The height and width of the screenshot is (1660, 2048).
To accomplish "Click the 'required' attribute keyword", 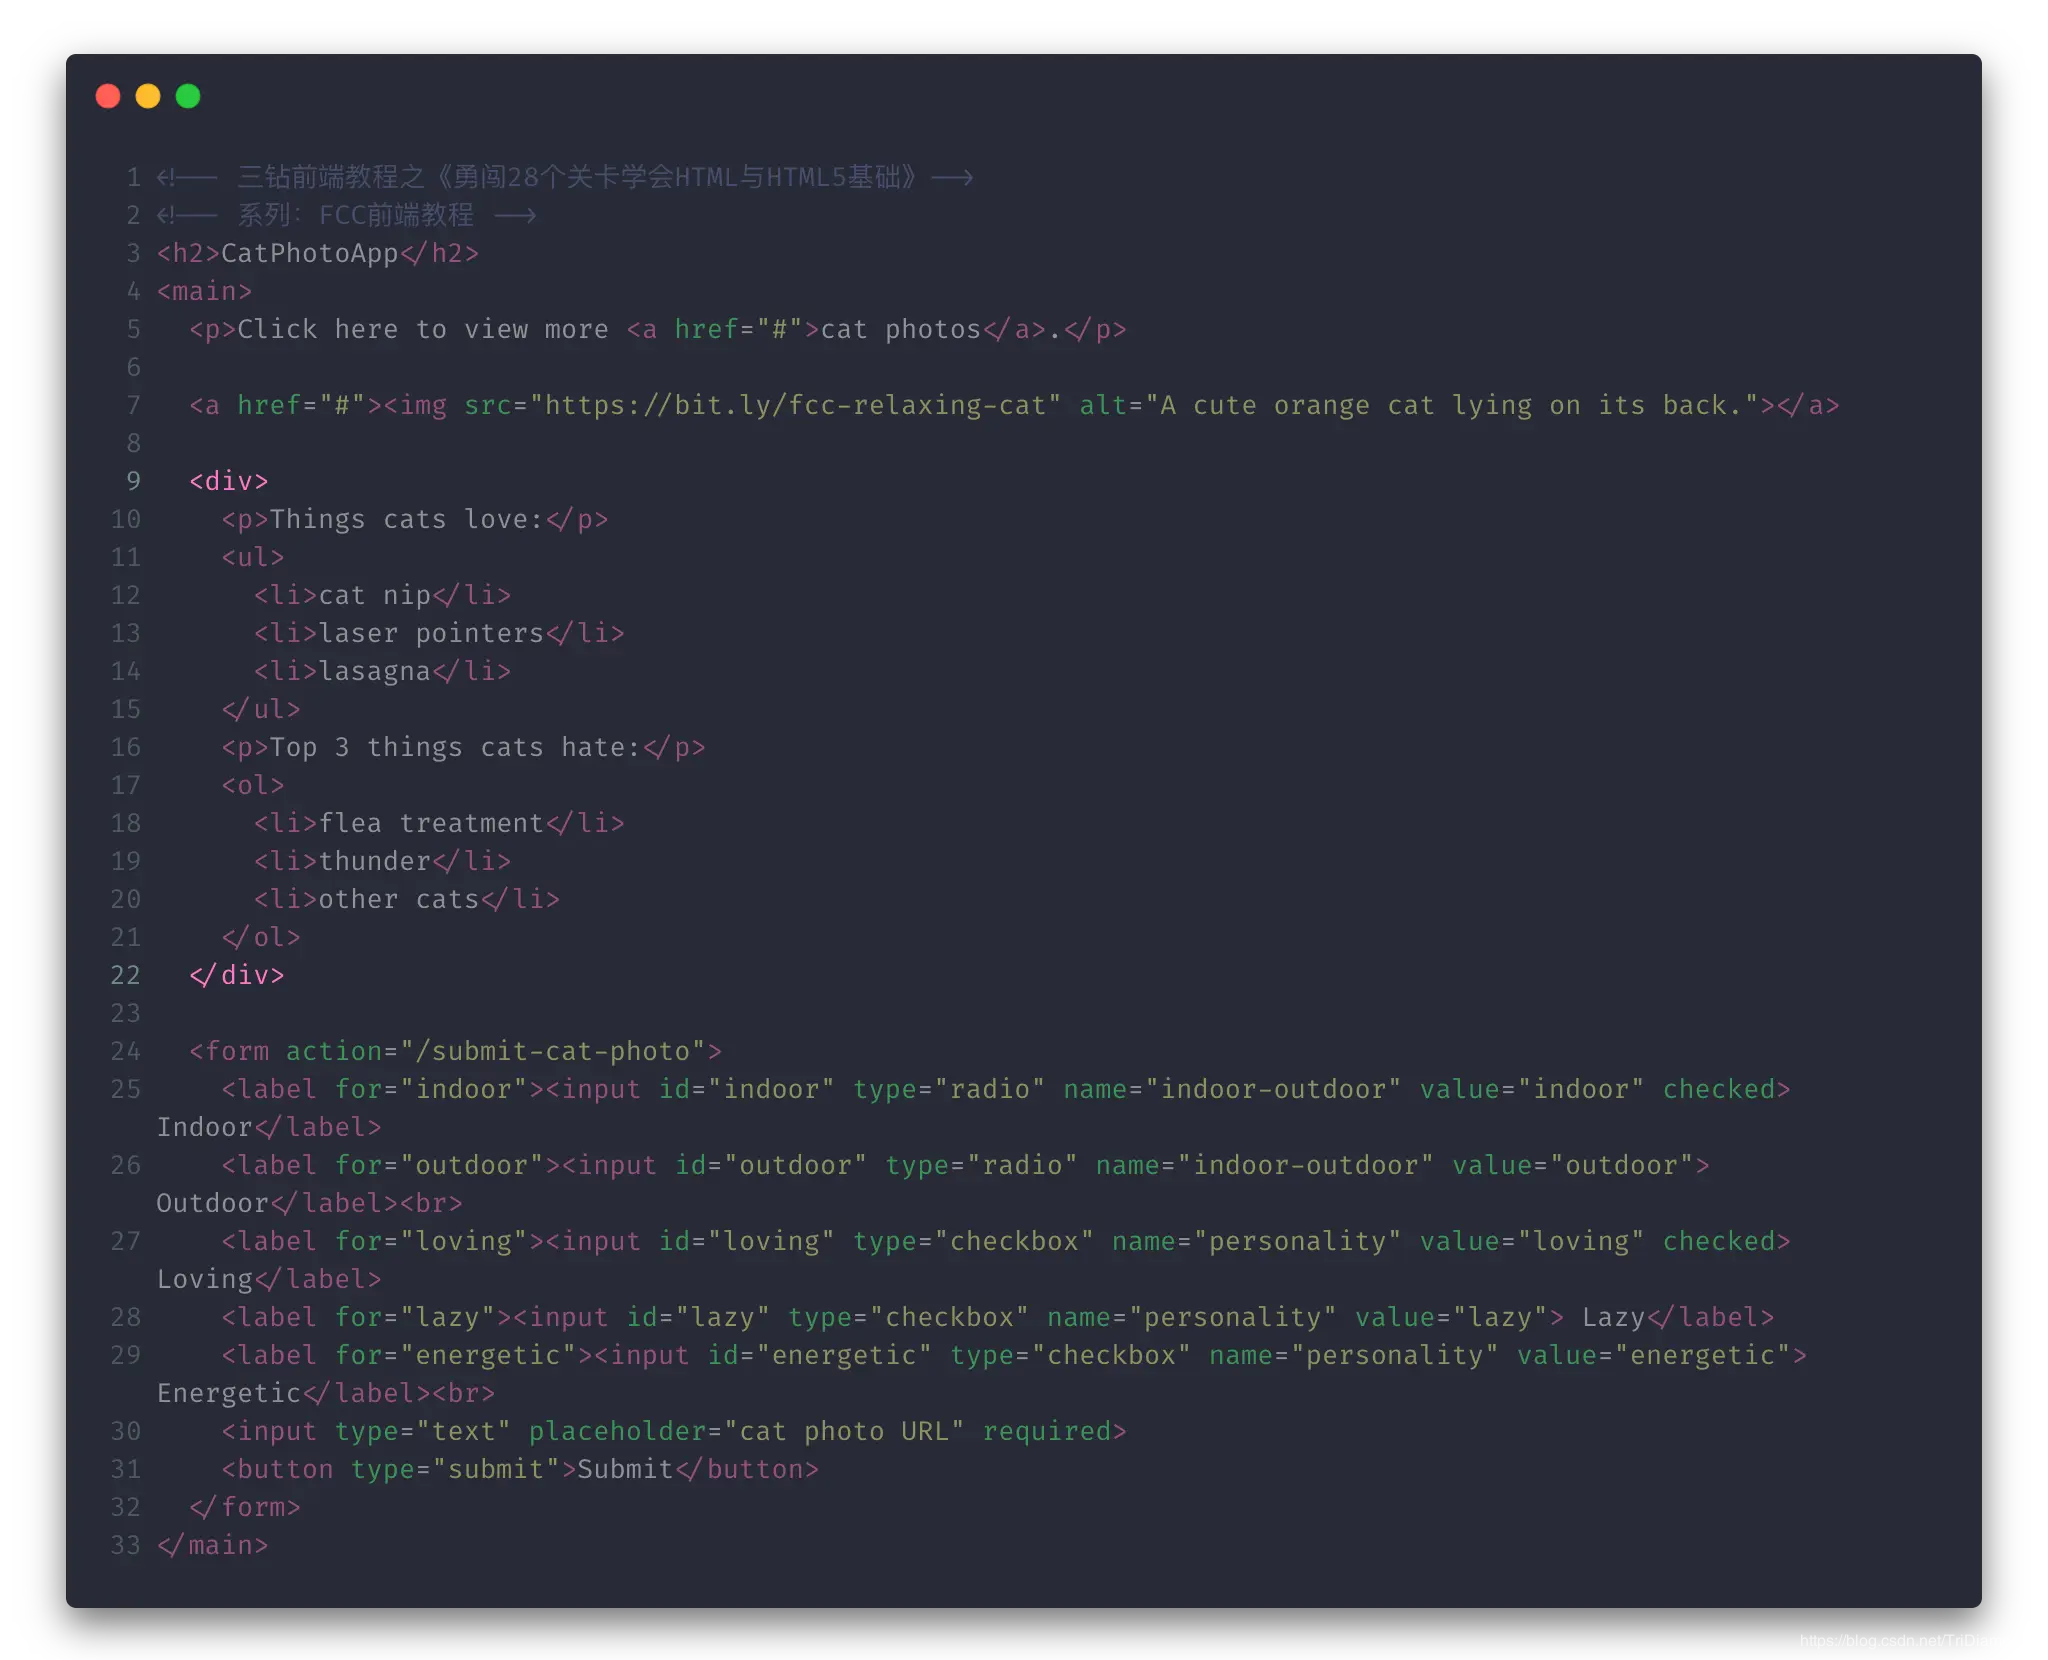I will point(1047,1432).
